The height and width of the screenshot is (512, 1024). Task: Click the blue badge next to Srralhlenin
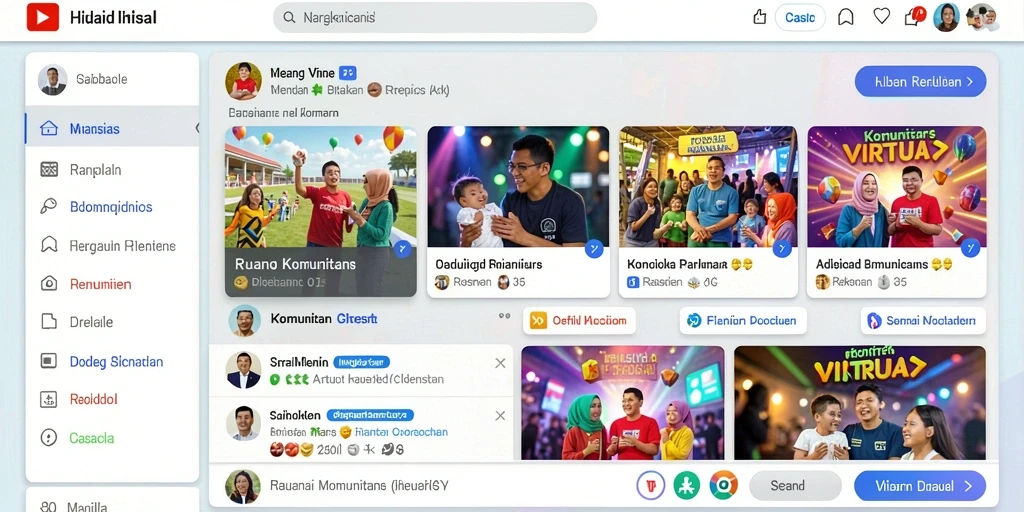point(361,362)
